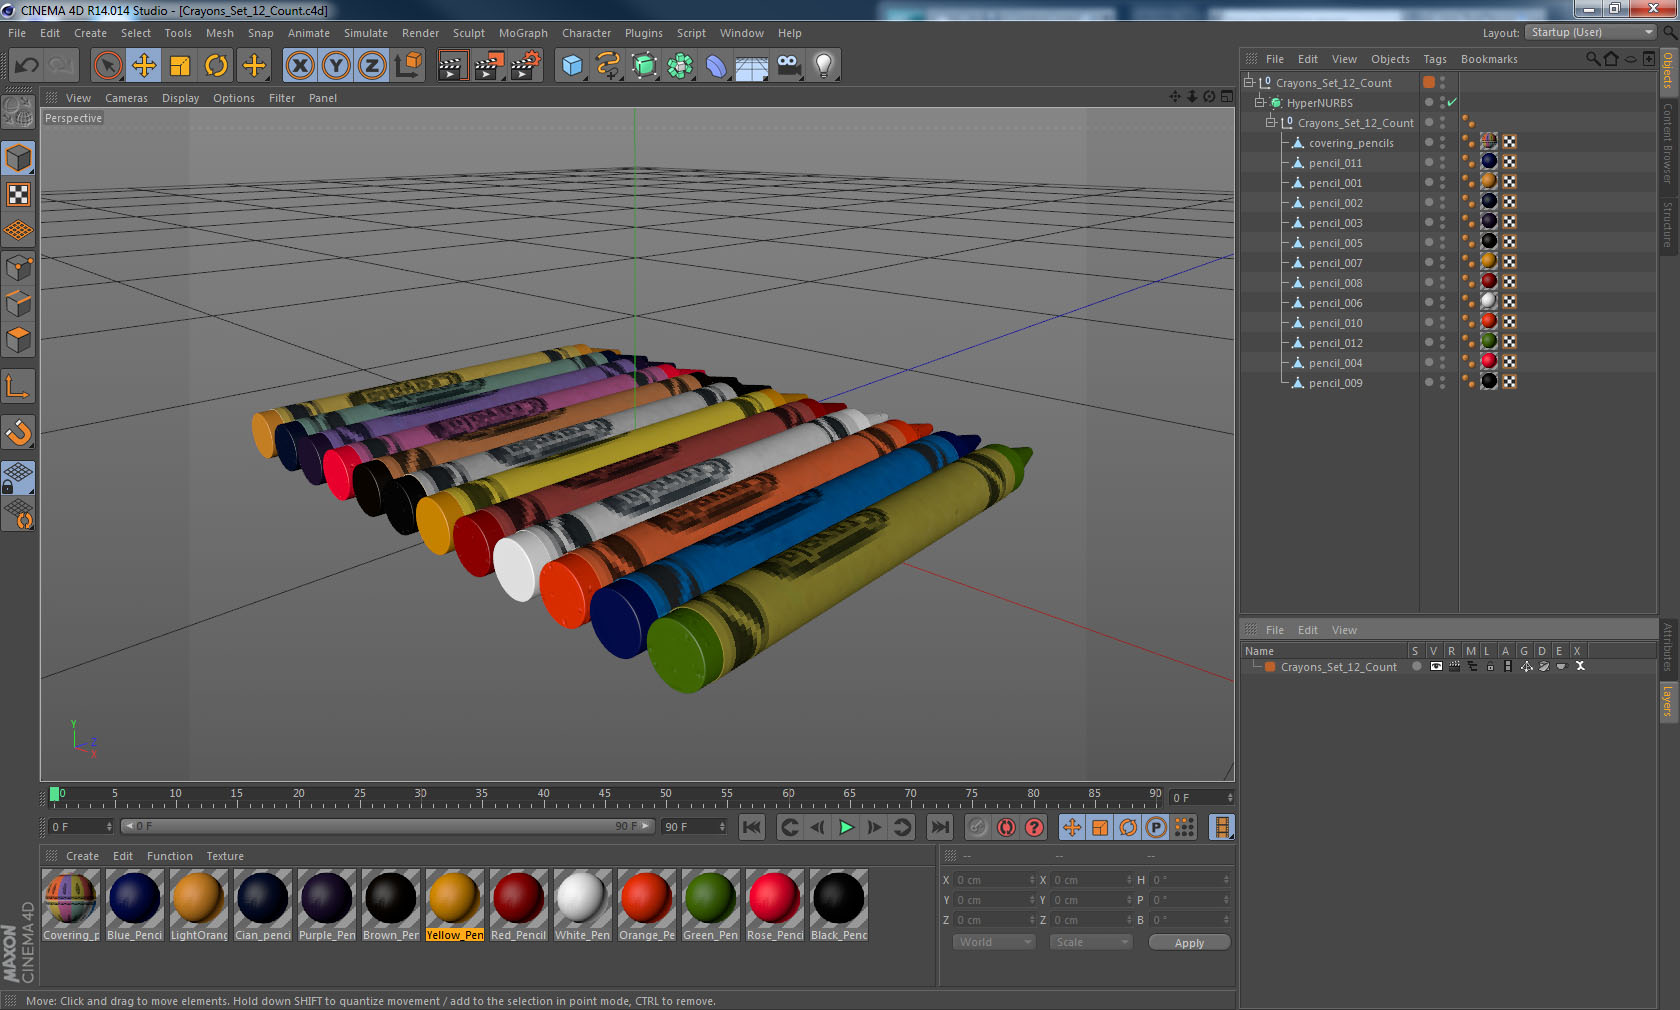Open the HyperNURBS generator icon
The image size is (1680, 1010).
(x=644, y=66)
